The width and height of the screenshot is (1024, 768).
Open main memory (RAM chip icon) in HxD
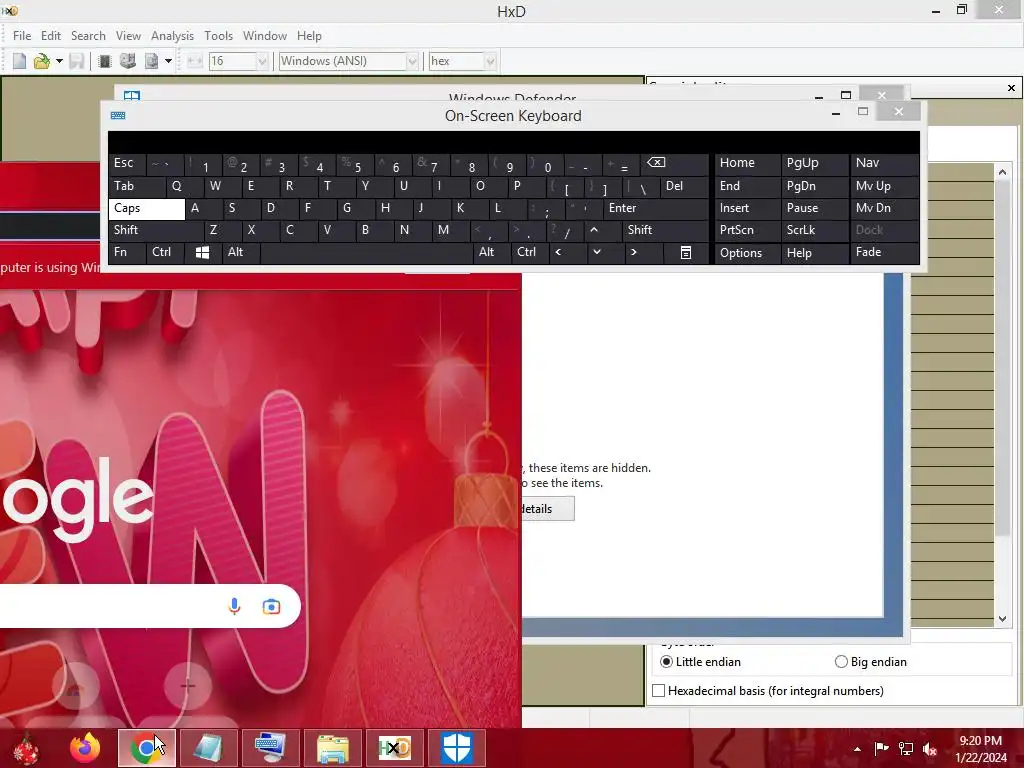pyautogui.click(x=104, y=61)
